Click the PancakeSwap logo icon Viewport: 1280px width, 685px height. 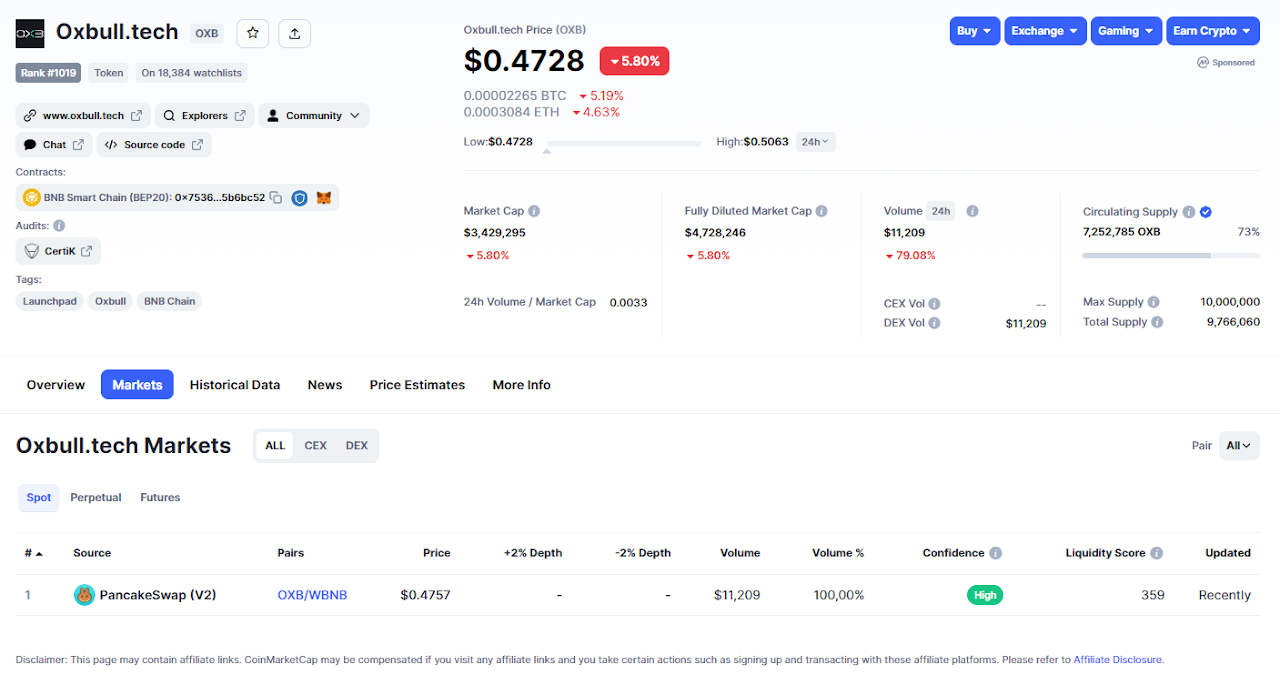(84, 595)
